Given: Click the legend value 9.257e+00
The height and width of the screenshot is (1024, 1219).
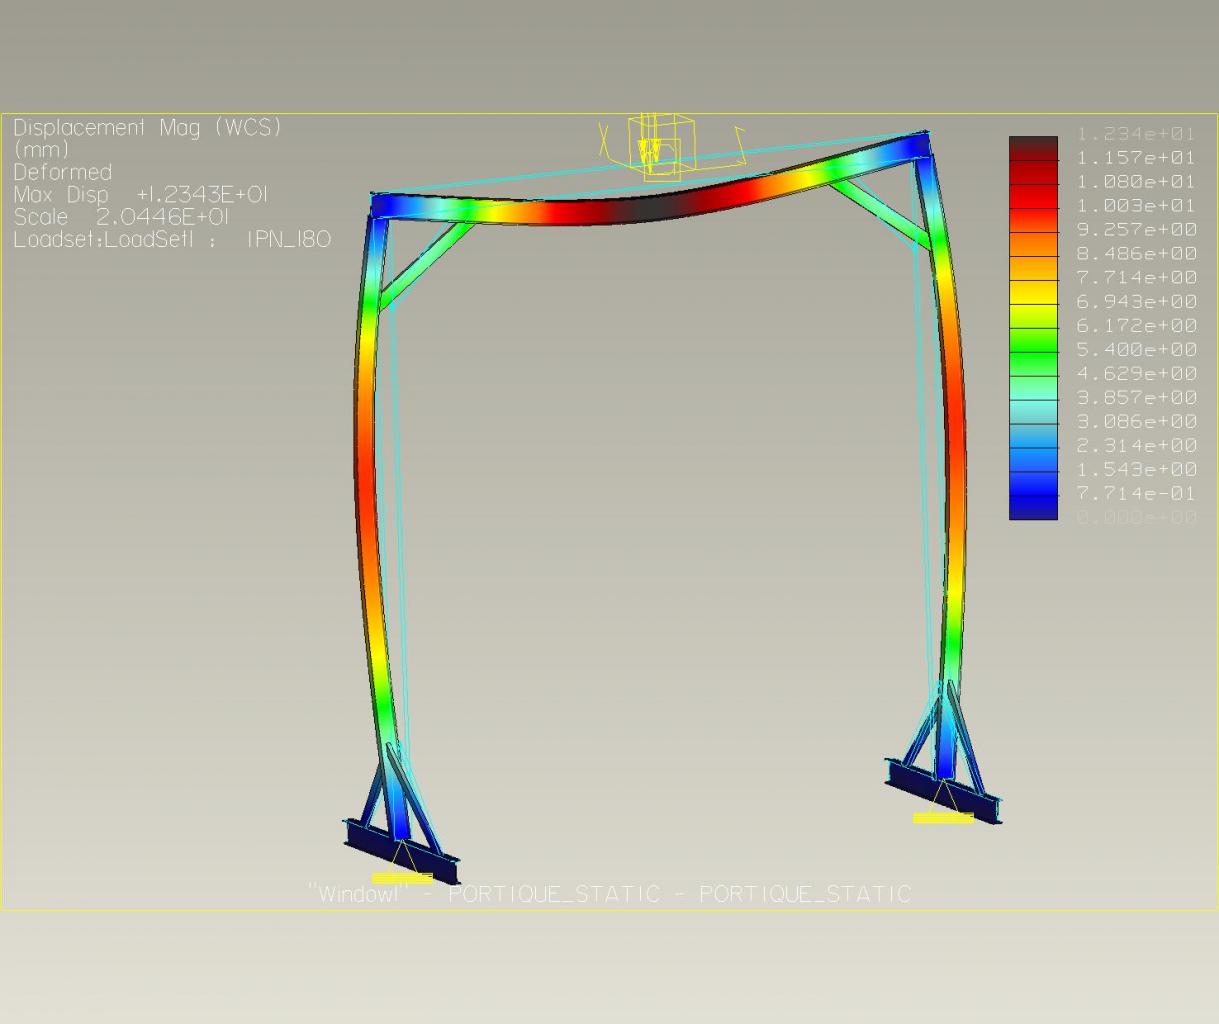Looking at the screenshot, I should click(x=1137, y=230).
